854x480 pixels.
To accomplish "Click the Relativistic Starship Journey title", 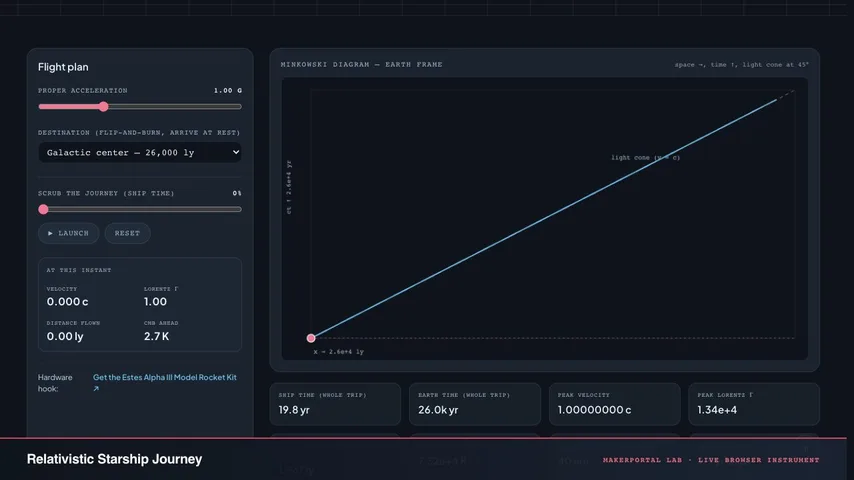I will pos(114,459).
